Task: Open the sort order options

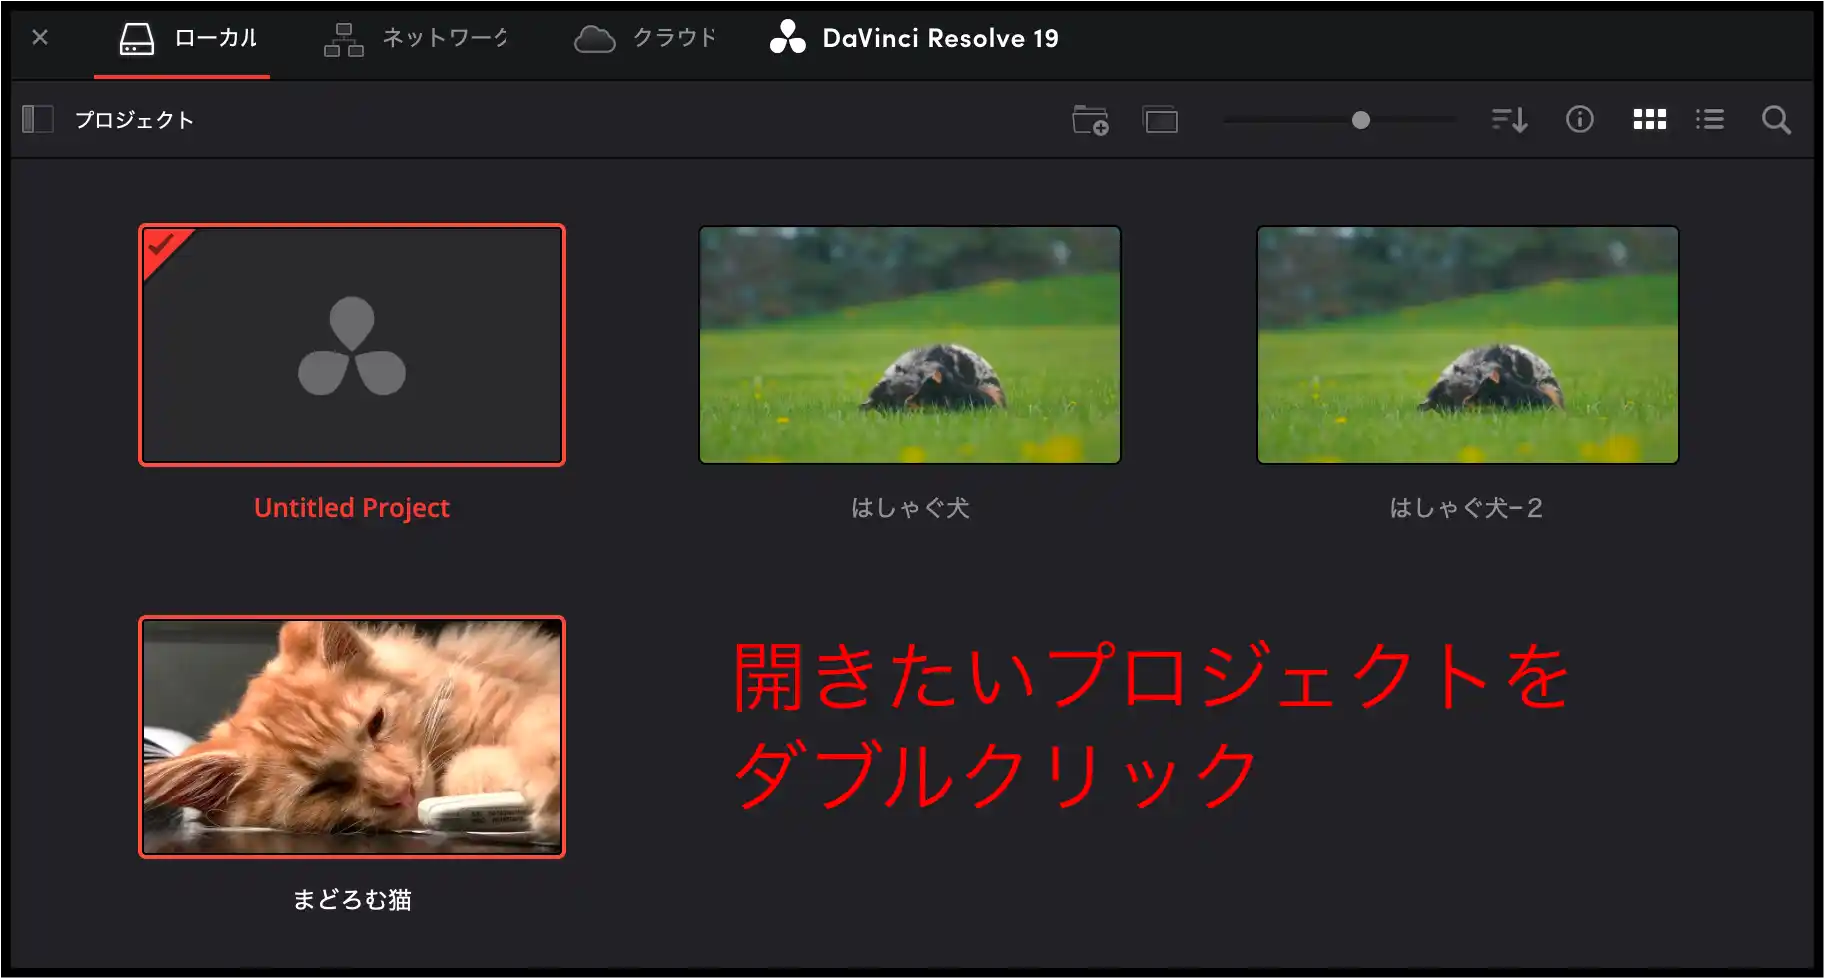Action: 1509,119
